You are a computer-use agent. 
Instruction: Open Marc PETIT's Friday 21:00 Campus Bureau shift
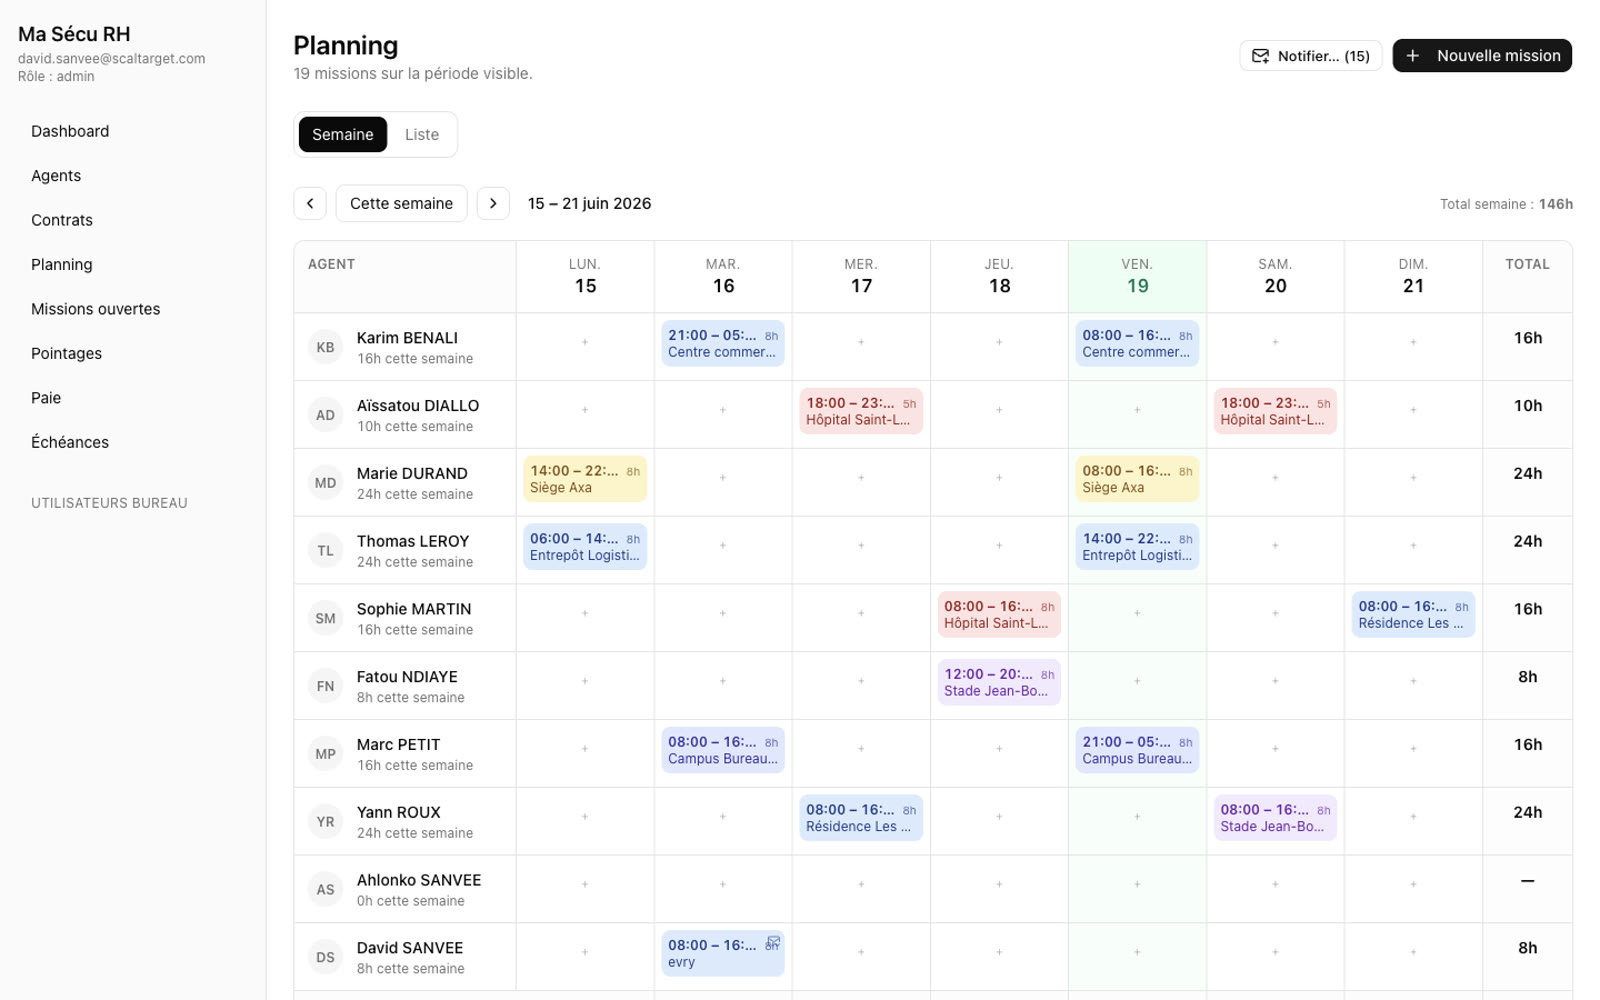click(1137, 750)
